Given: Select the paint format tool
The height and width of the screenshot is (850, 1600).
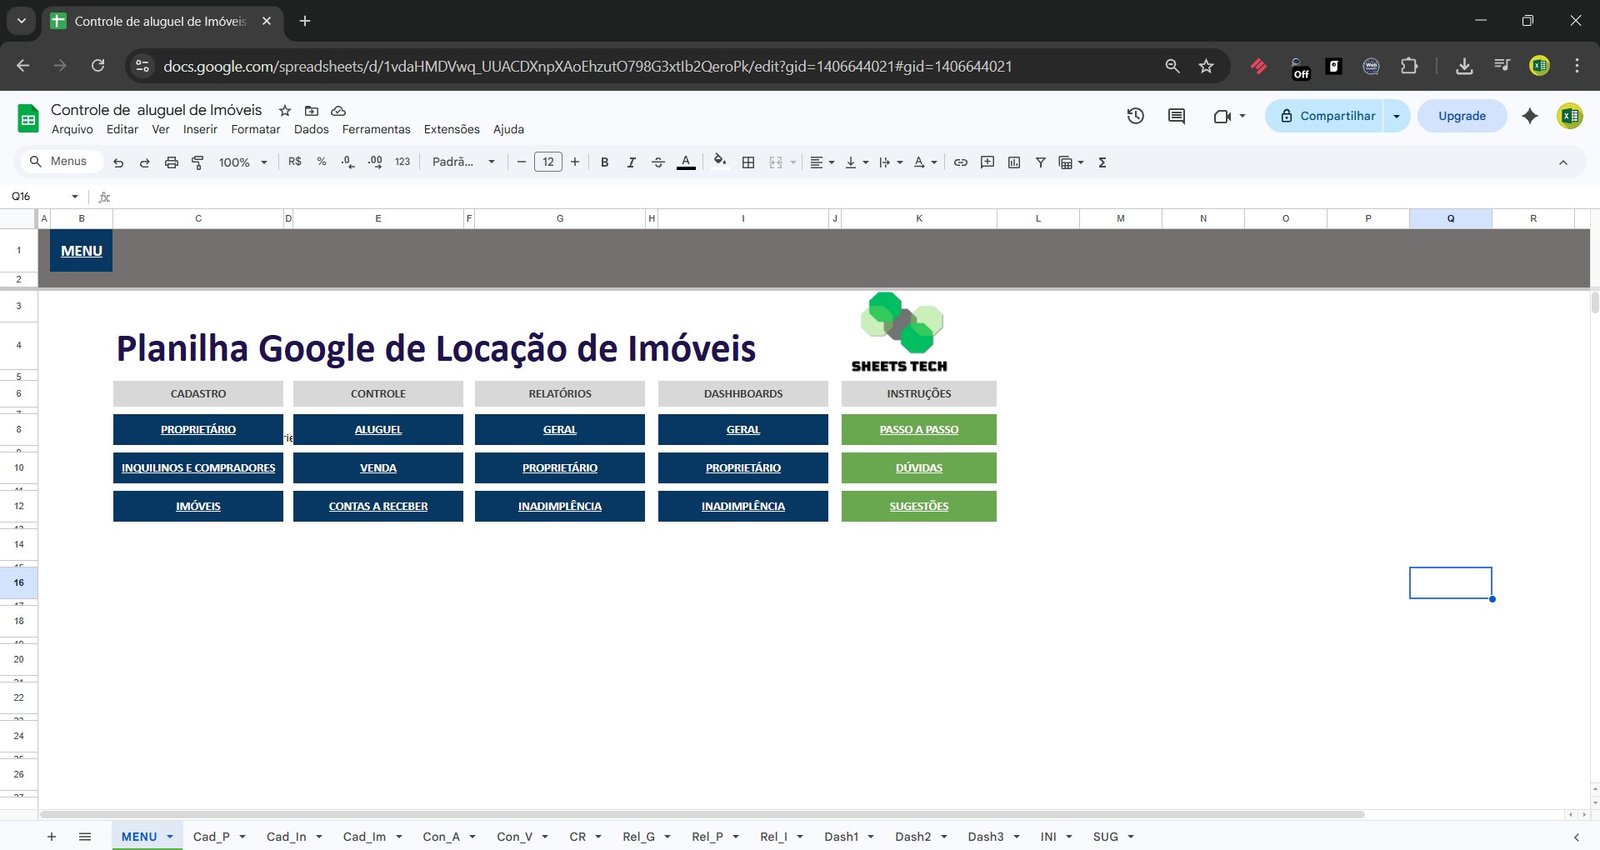Looking at the screenshot, I should tap(198, 162).
